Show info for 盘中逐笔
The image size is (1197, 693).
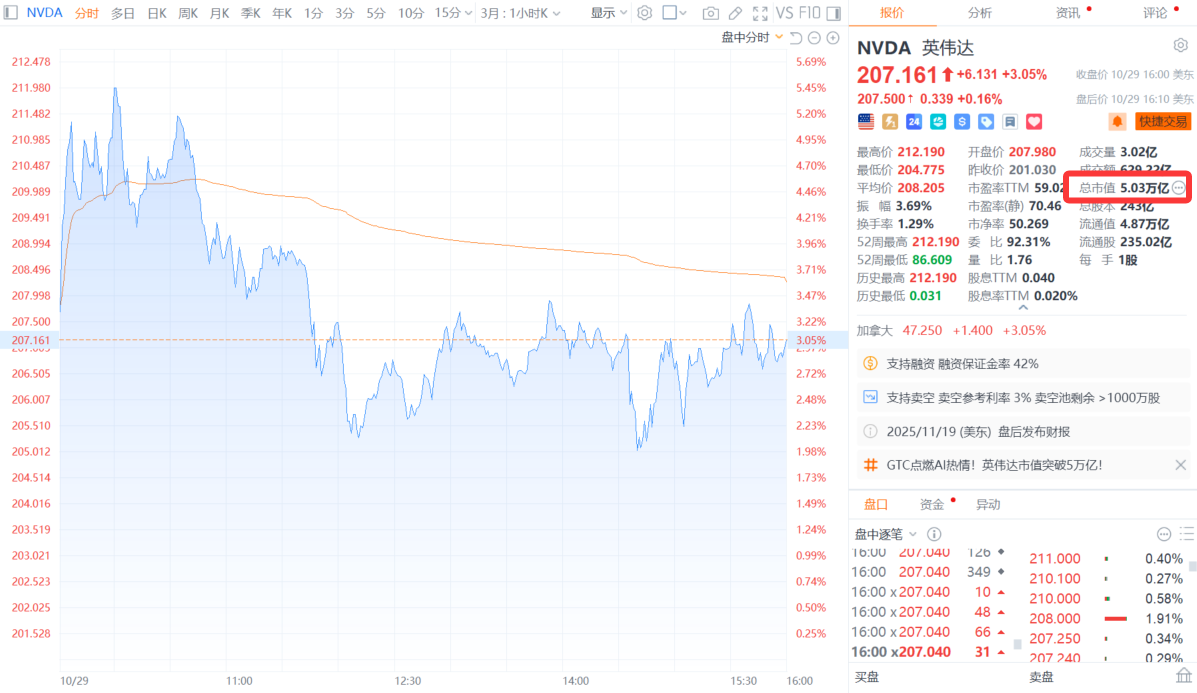click(934, 534)
